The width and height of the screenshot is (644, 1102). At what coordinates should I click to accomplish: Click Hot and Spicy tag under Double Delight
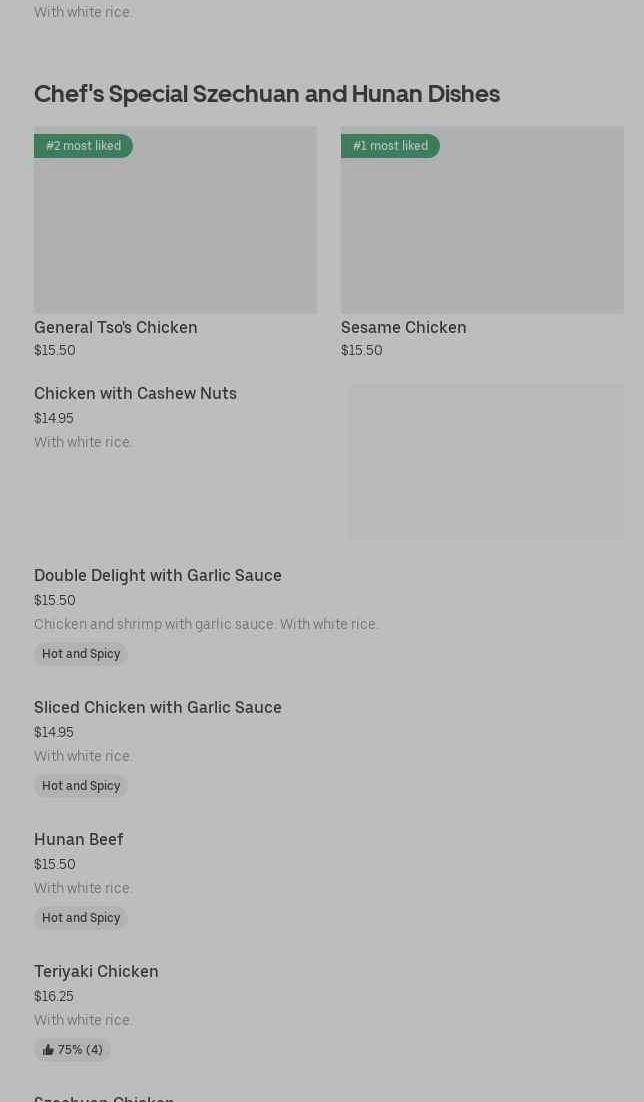click(81, 654)
